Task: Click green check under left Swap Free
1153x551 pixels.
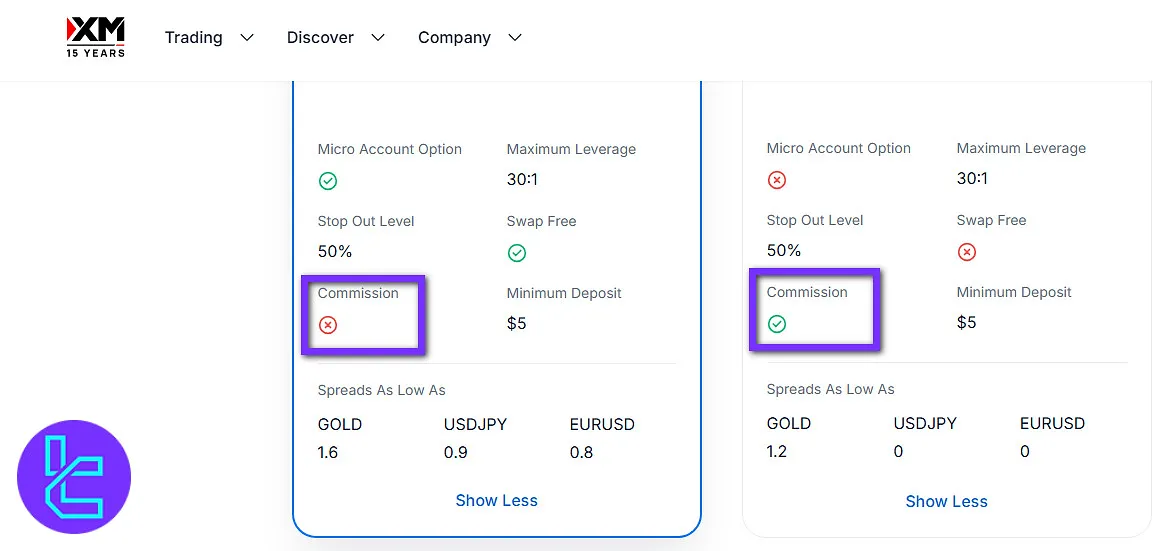Action: (517, 253)
